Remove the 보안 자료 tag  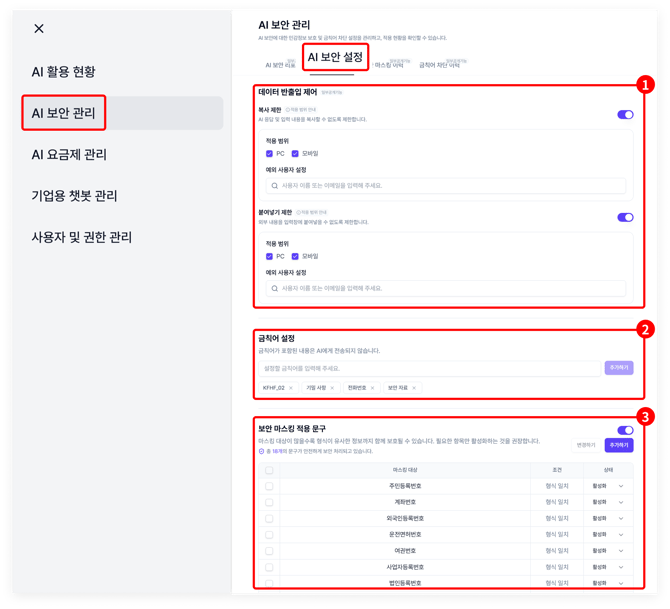click(x=414, y=388)
